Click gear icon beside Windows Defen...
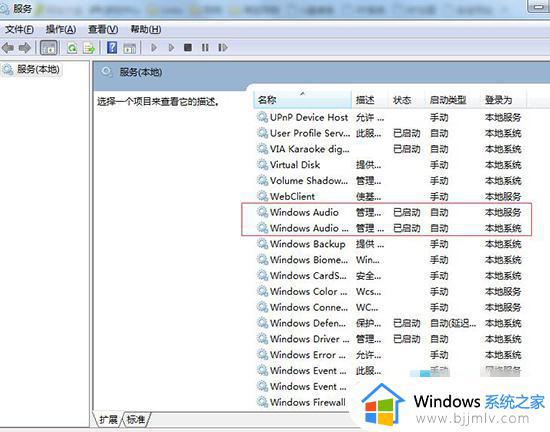 coord(262,323)
